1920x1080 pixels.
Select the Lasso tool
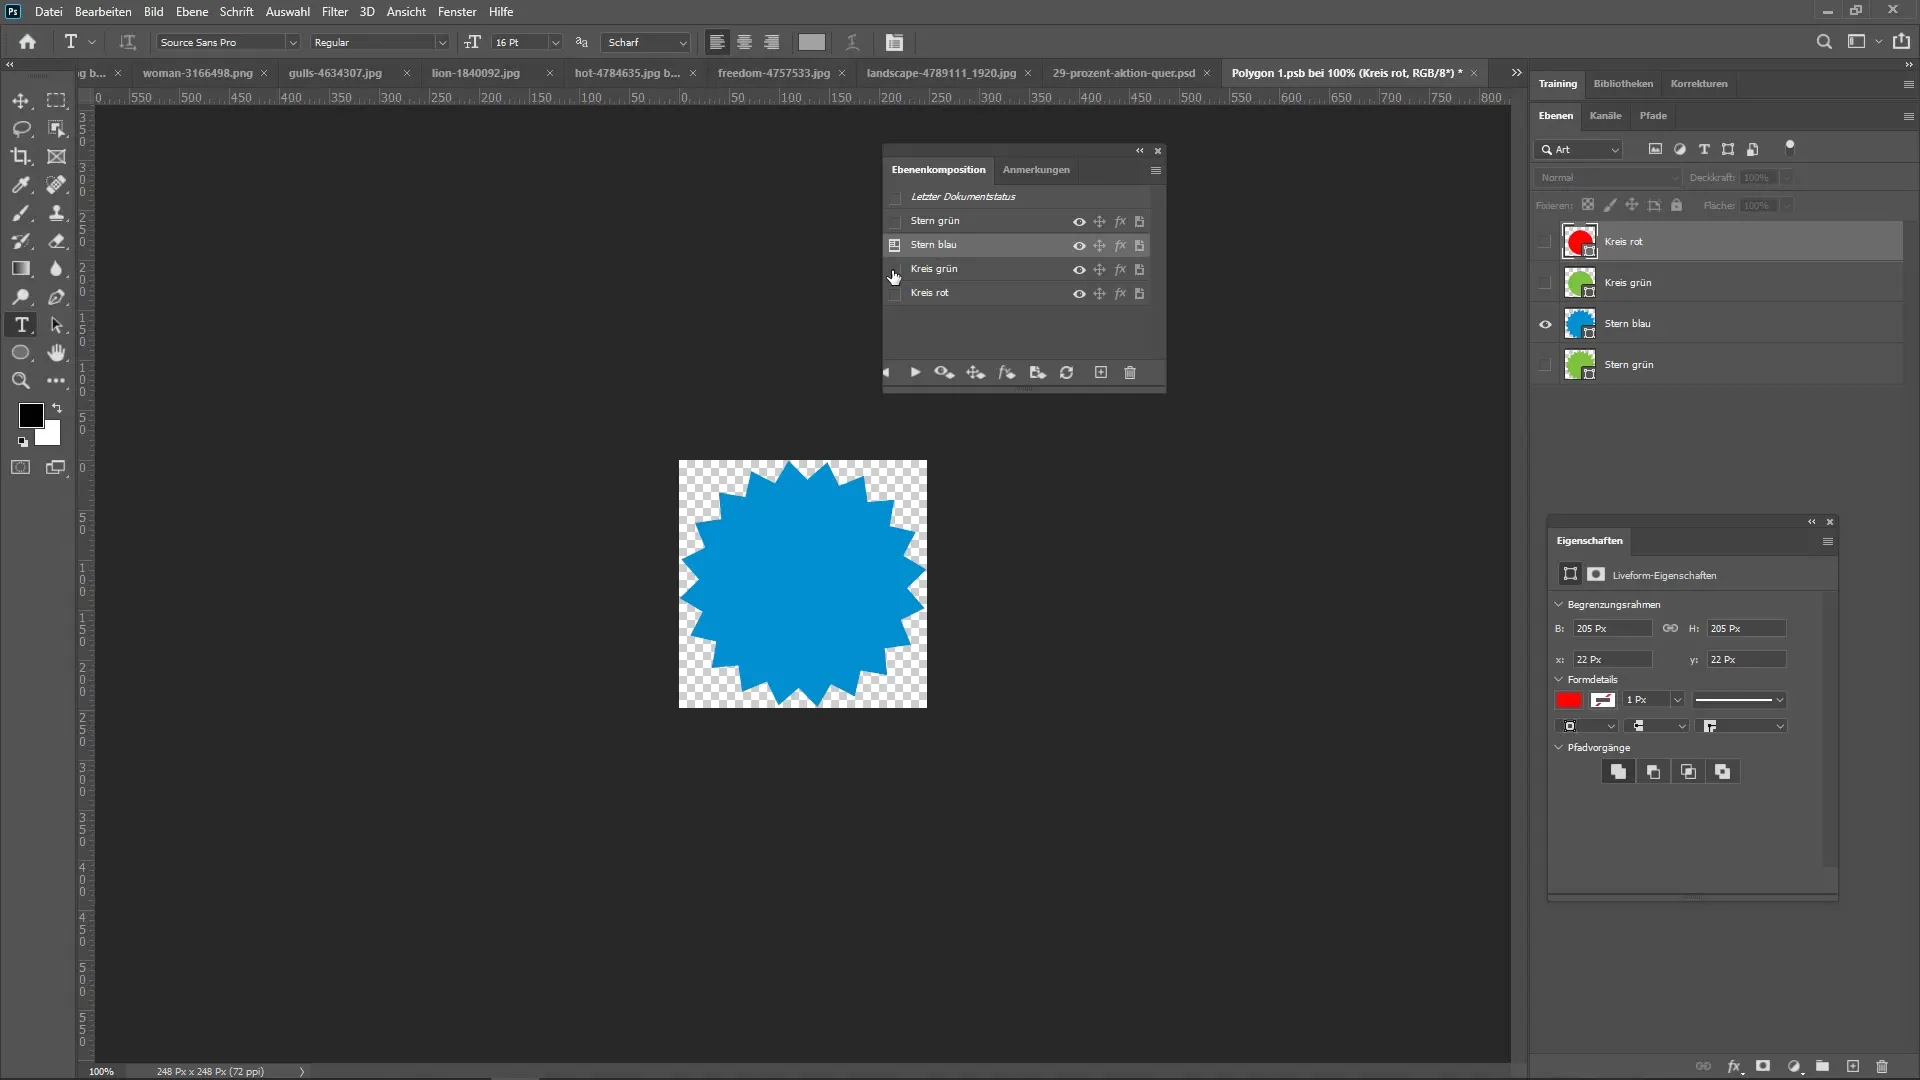21,129
